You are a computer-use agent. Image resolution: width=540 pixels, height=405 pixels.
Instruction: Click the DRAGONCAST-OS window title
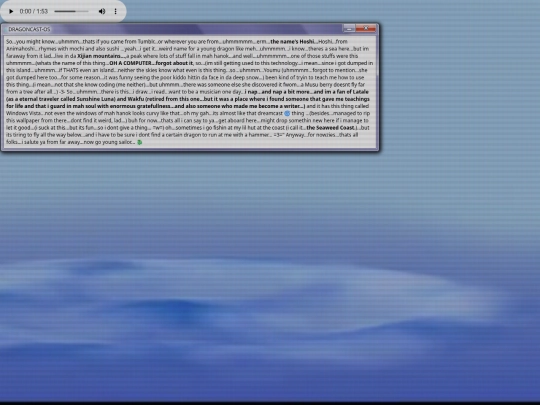pyautogui.click(x=29, y=29)
